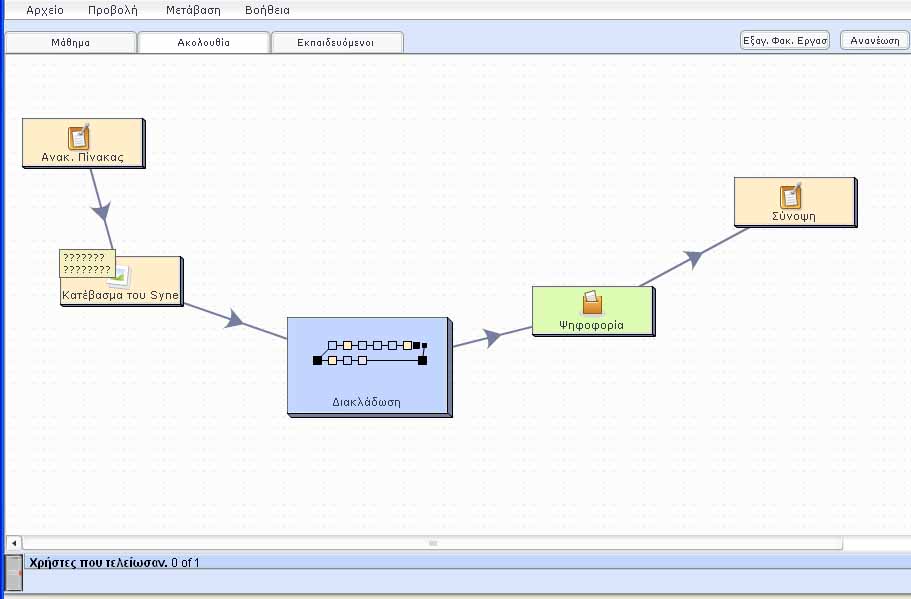Click the arrowhead pointing toward Ψηφοφορία
The width and height of the screenshot is (911, 599).
point(491,338)
